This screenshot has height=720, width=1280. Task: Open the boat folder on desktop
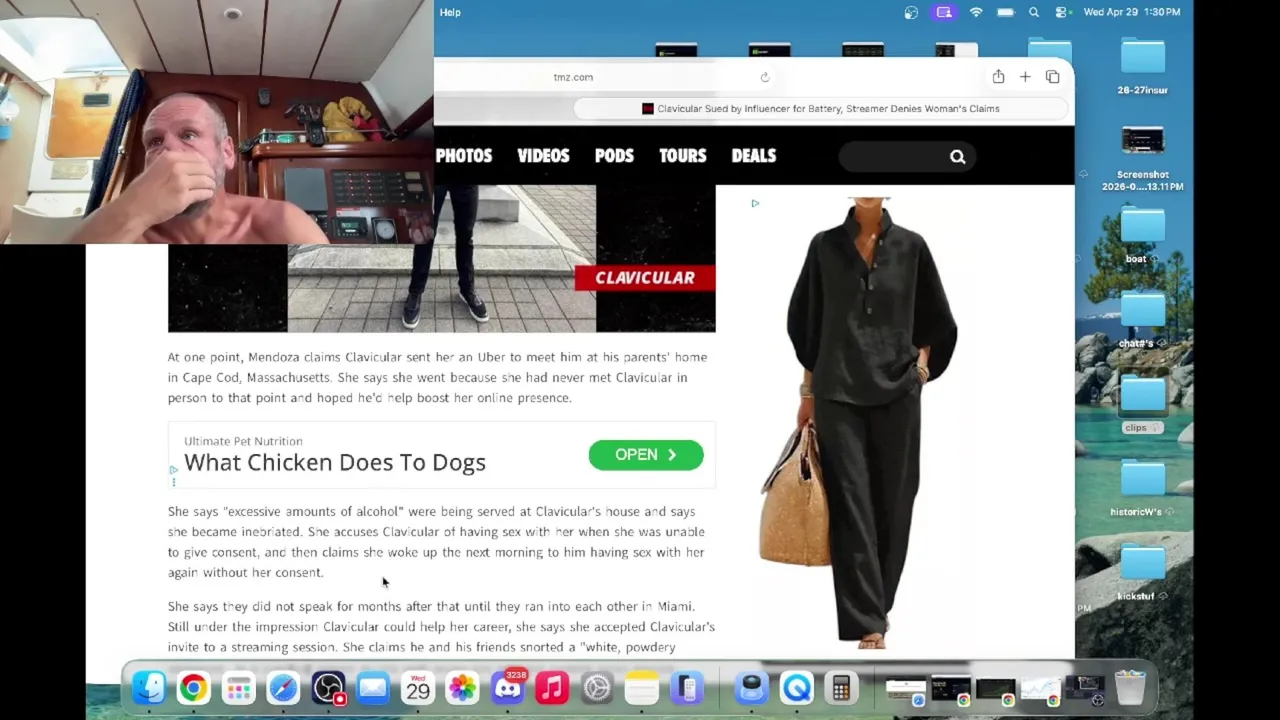(1142, 235)
